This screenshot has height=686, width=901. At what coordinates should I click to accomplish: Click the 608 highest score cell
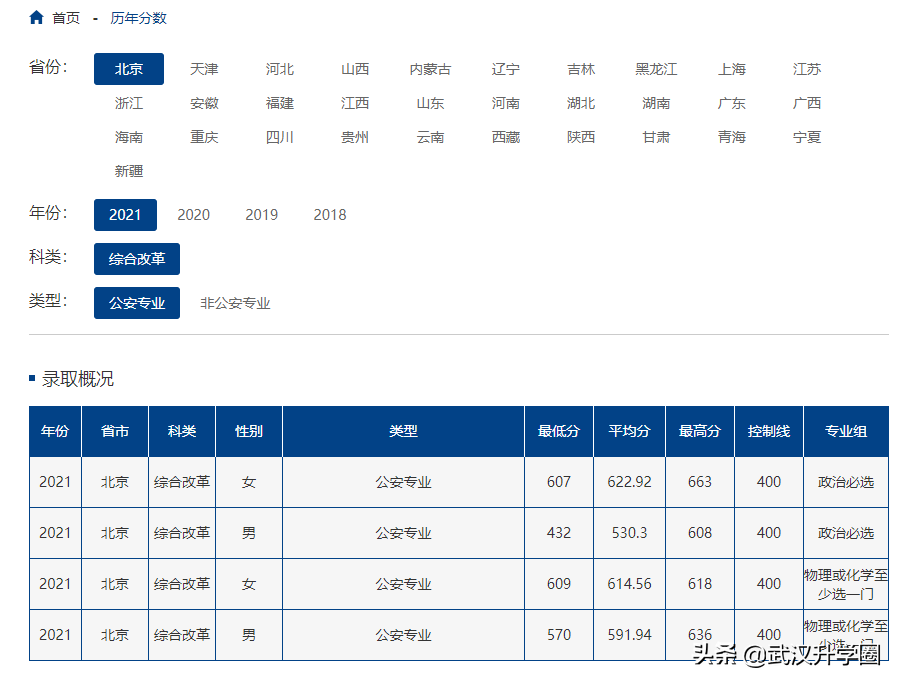[700, 533]
